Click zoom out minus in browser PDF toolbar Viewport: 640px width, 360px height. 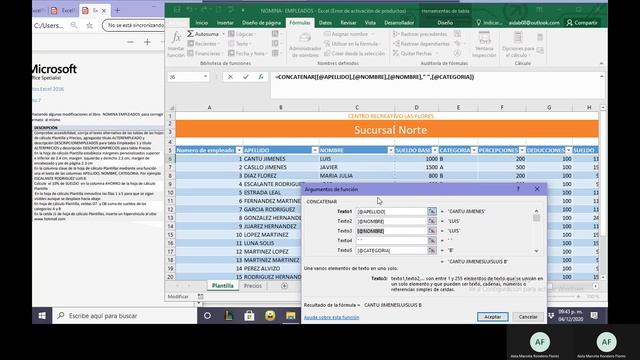click(130, 42)
